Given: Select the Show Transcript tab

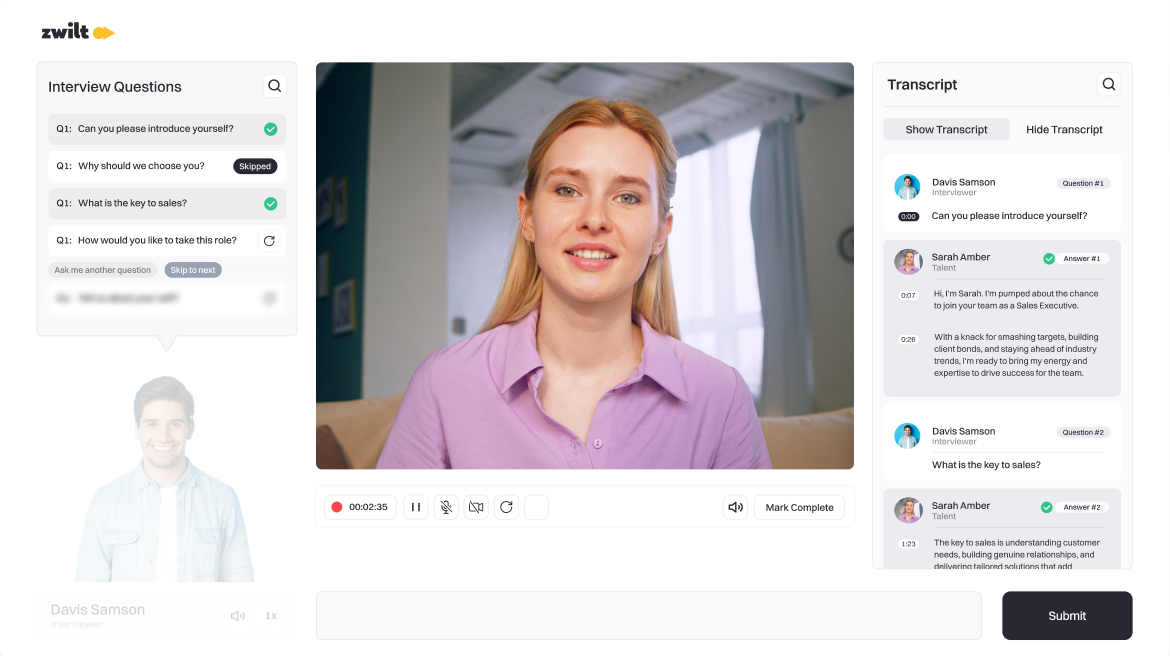Looking at the screenshot, I should [x=946, y=129].
